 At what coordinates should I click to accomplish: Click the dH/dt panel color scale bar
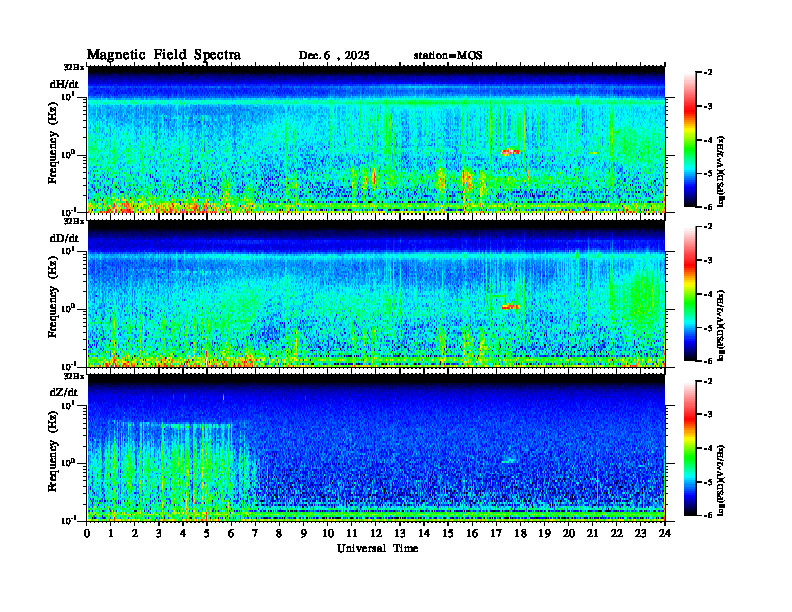point(689,140)
